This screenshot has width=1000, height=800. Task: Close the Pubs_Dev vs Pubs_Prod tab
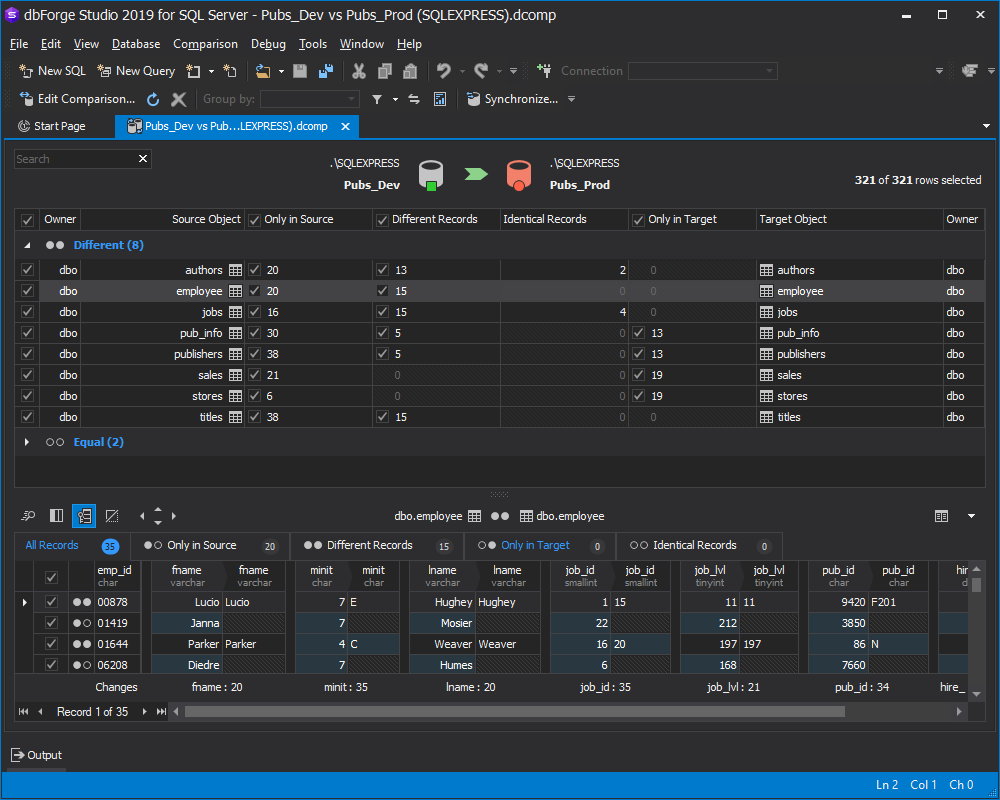click(x=346, y=126)
